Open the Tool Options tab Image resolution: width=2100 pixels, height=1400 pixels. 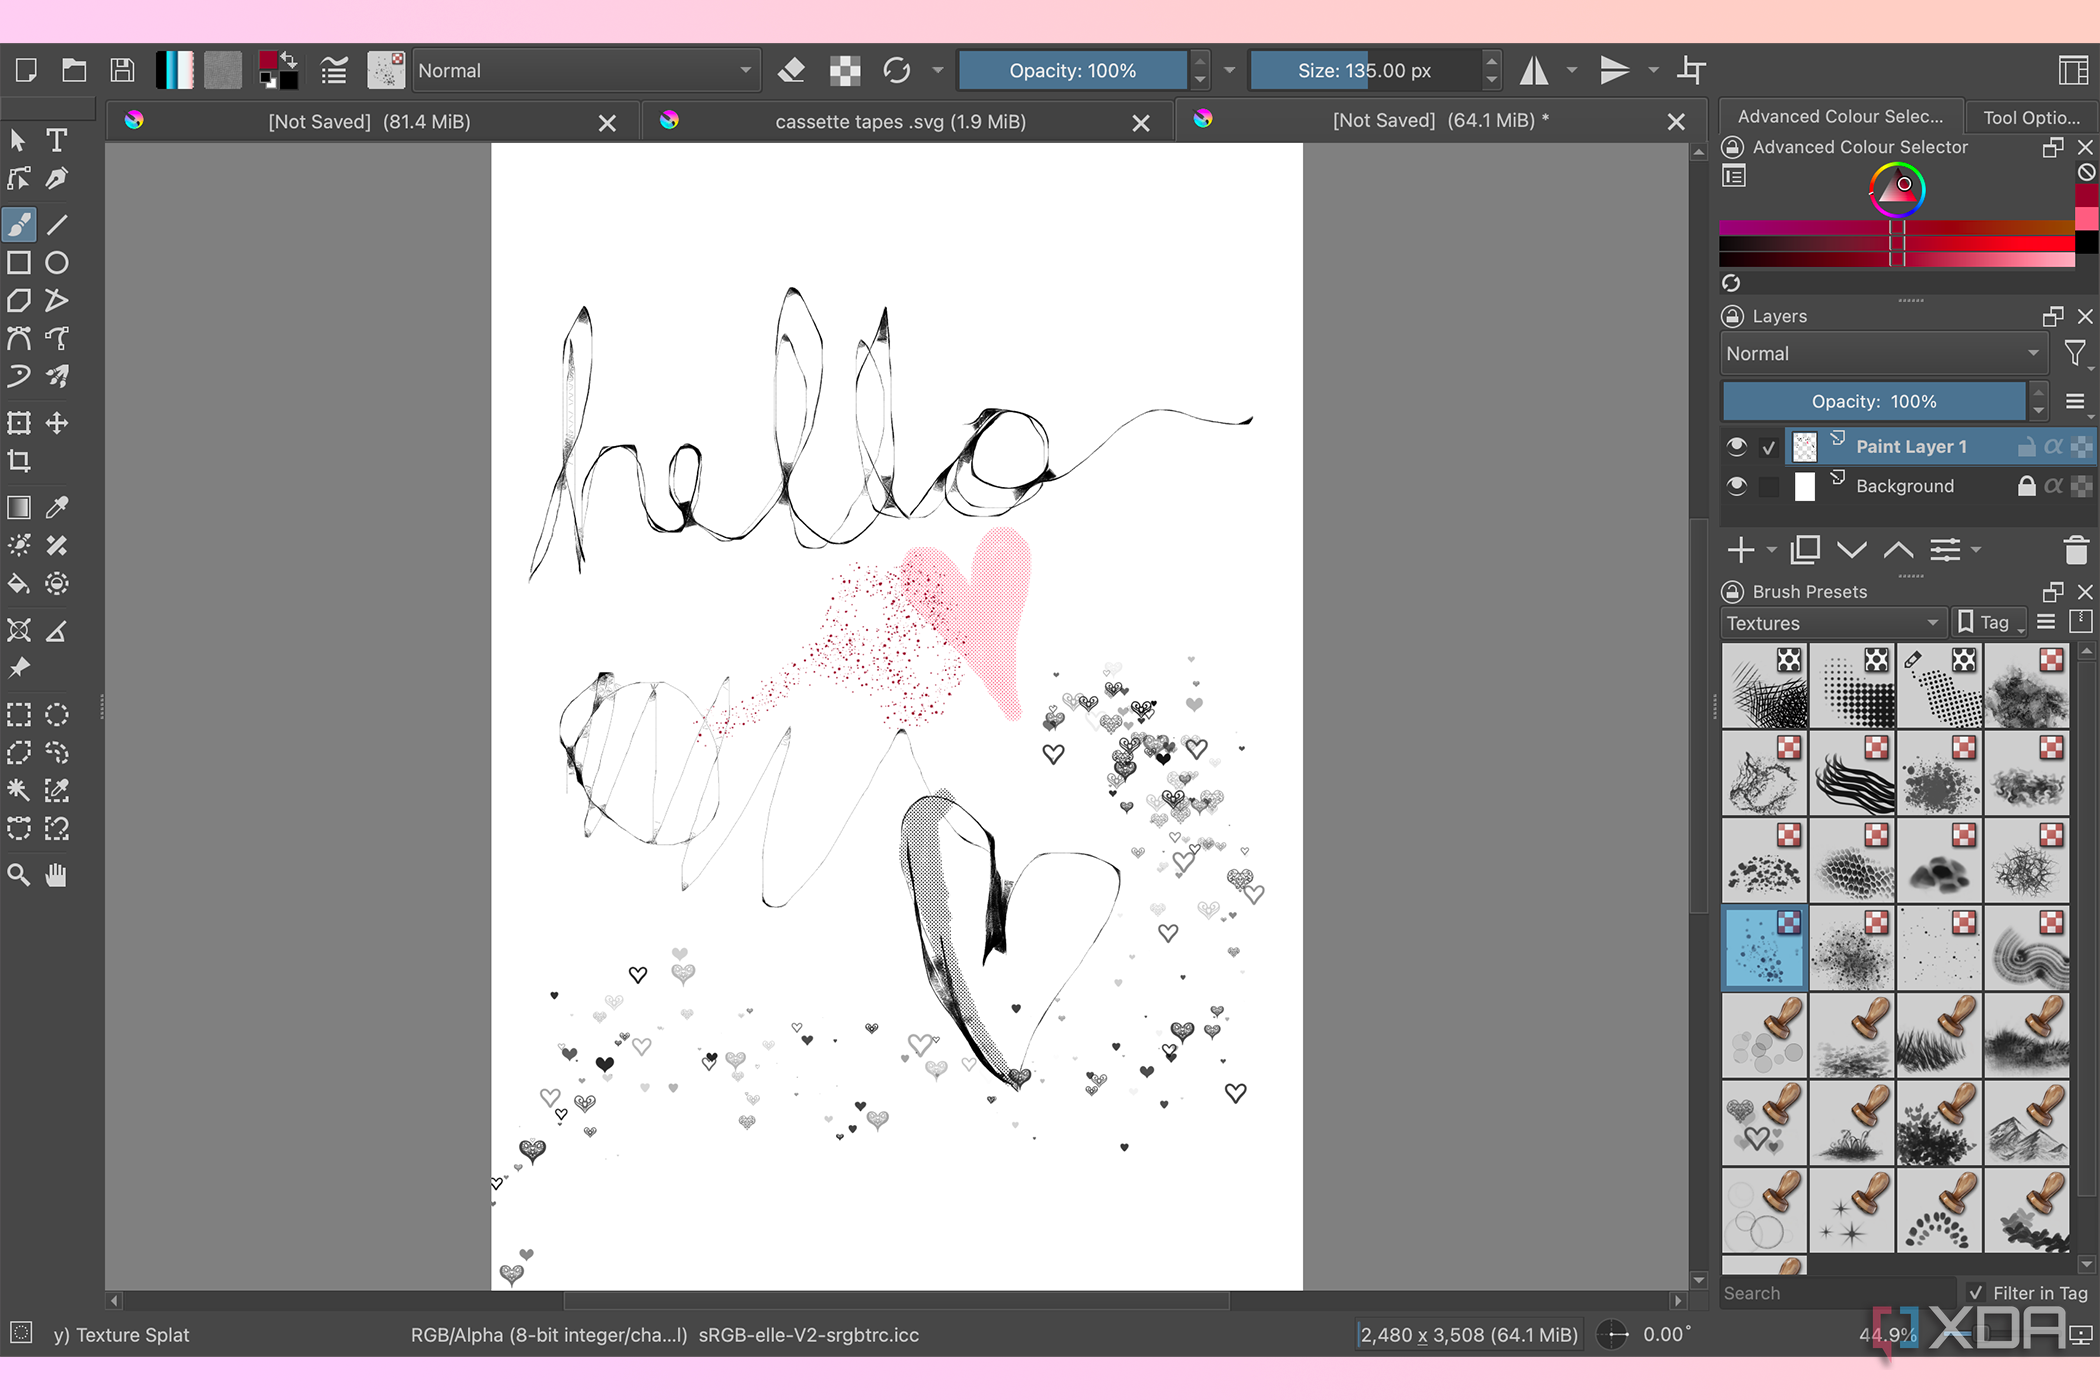tap(2030, 117)
